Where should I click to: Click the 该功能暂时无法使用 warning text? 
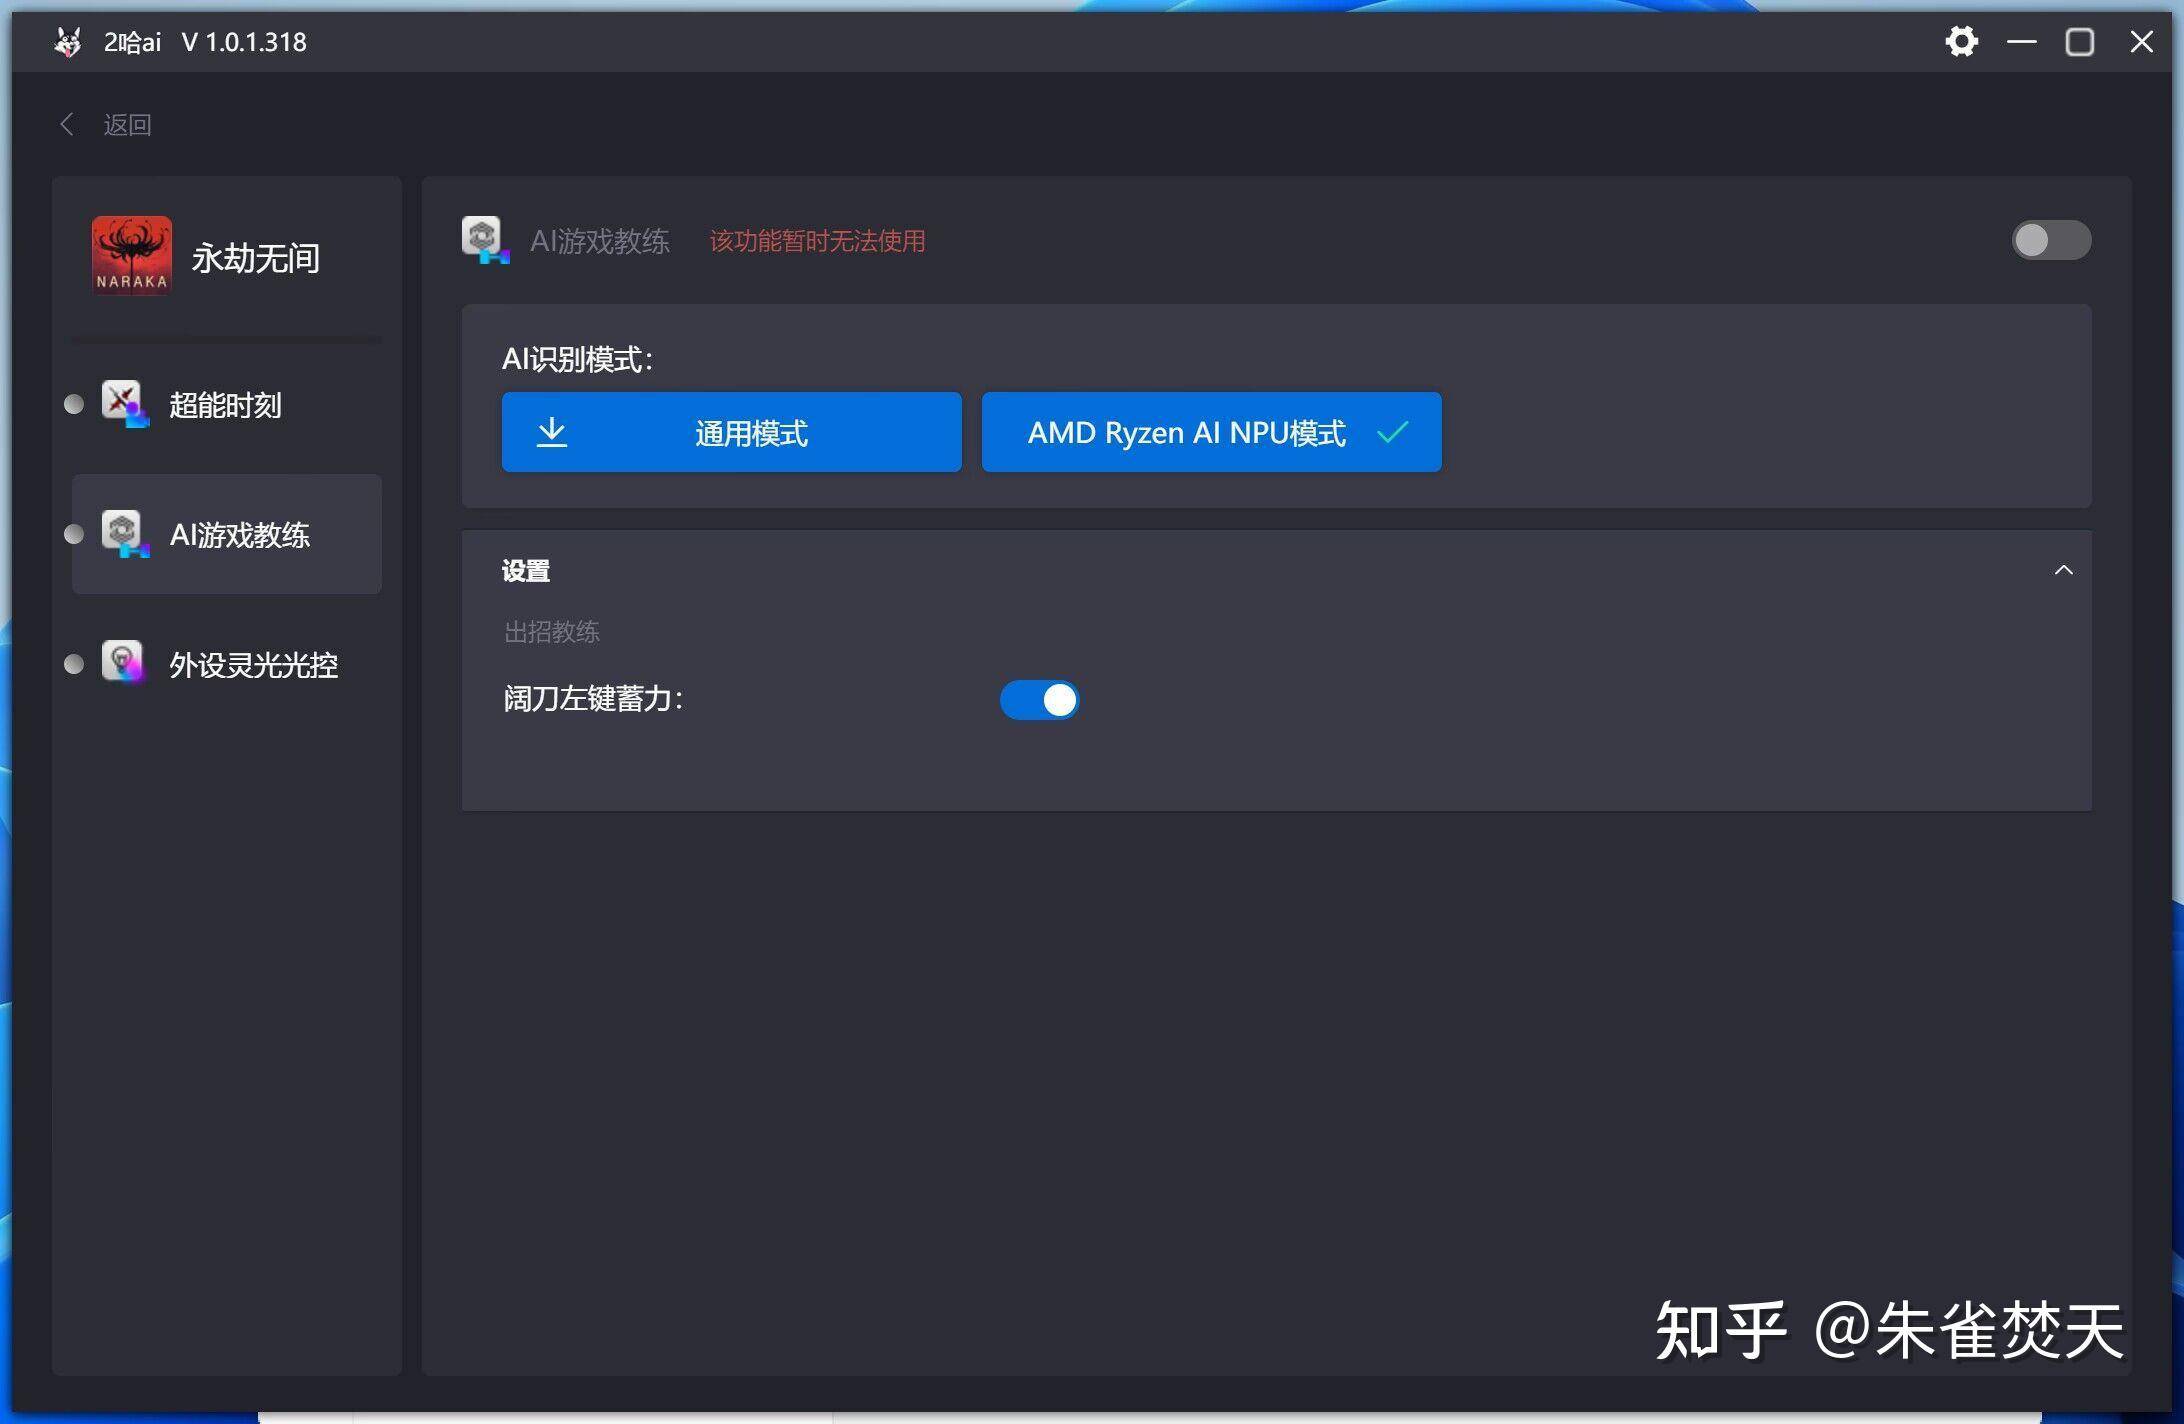tap(817, 241)
